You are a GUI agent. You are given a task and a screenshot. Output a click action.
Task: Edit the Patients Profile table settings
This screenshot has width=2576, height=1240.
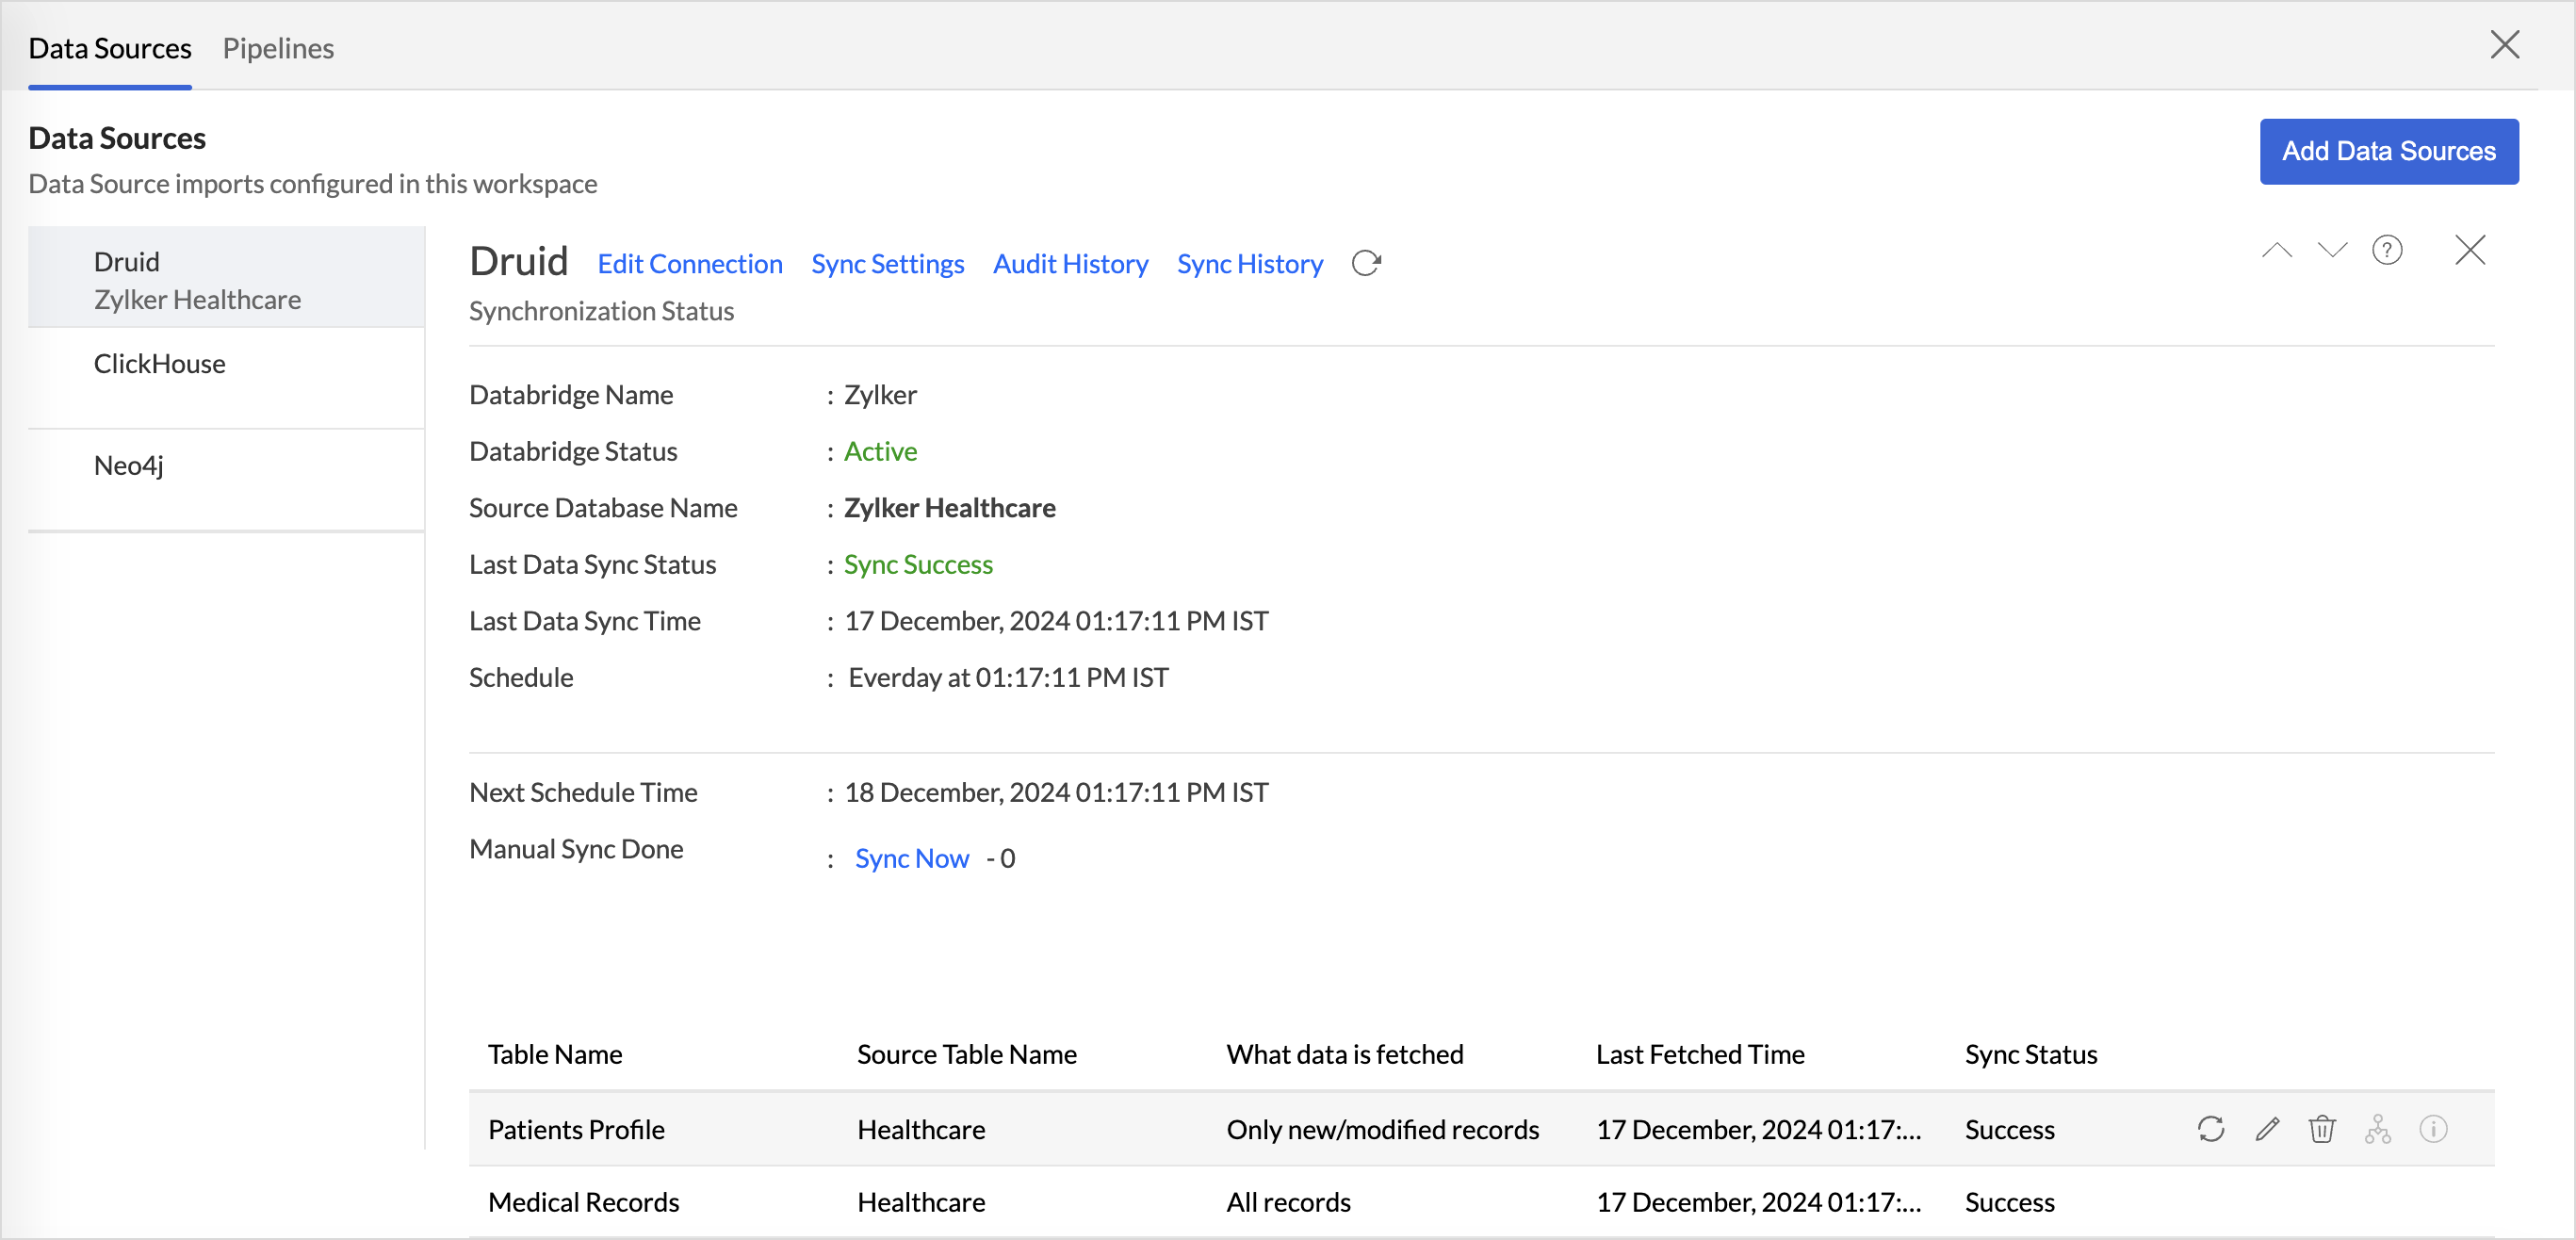coord(2267,1129)
